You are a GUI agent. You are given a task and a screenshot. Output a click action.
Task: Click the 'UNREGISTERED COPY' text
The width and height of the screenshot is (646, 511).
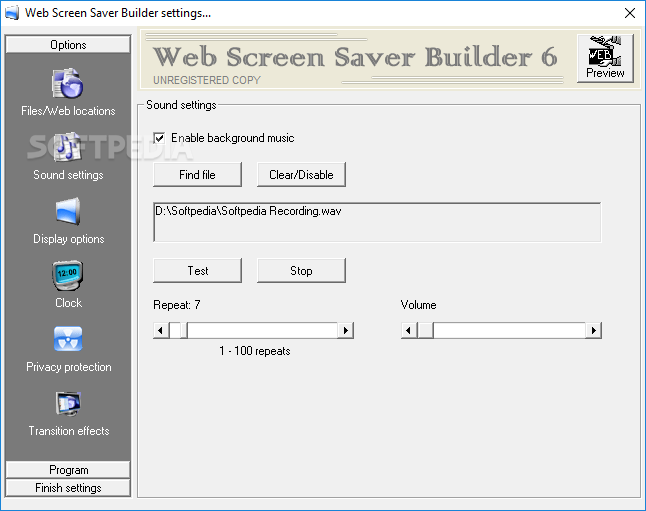click(207, 80)
